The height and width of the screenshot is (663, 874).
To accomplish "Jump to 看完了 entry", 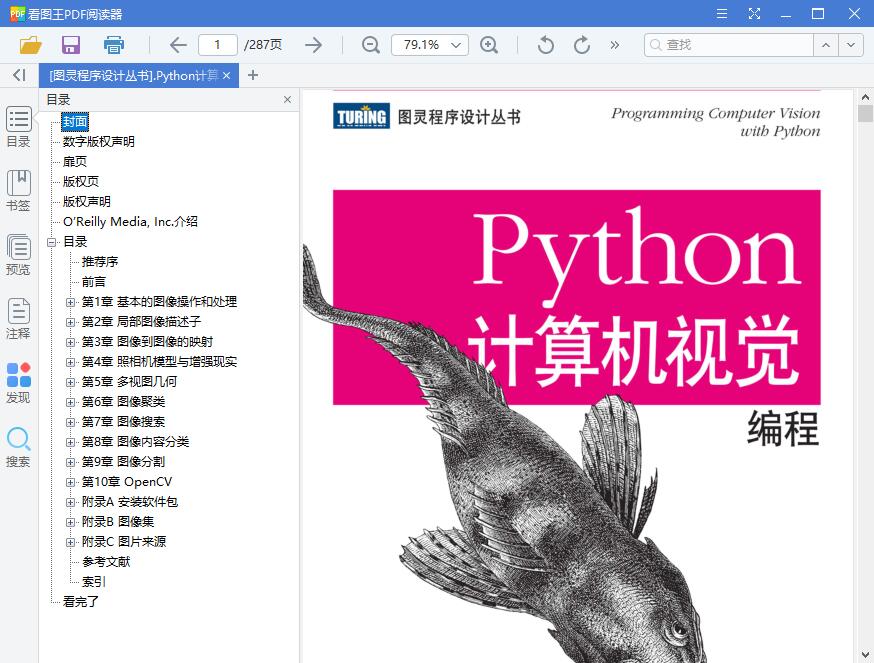I will pos(81,602).
